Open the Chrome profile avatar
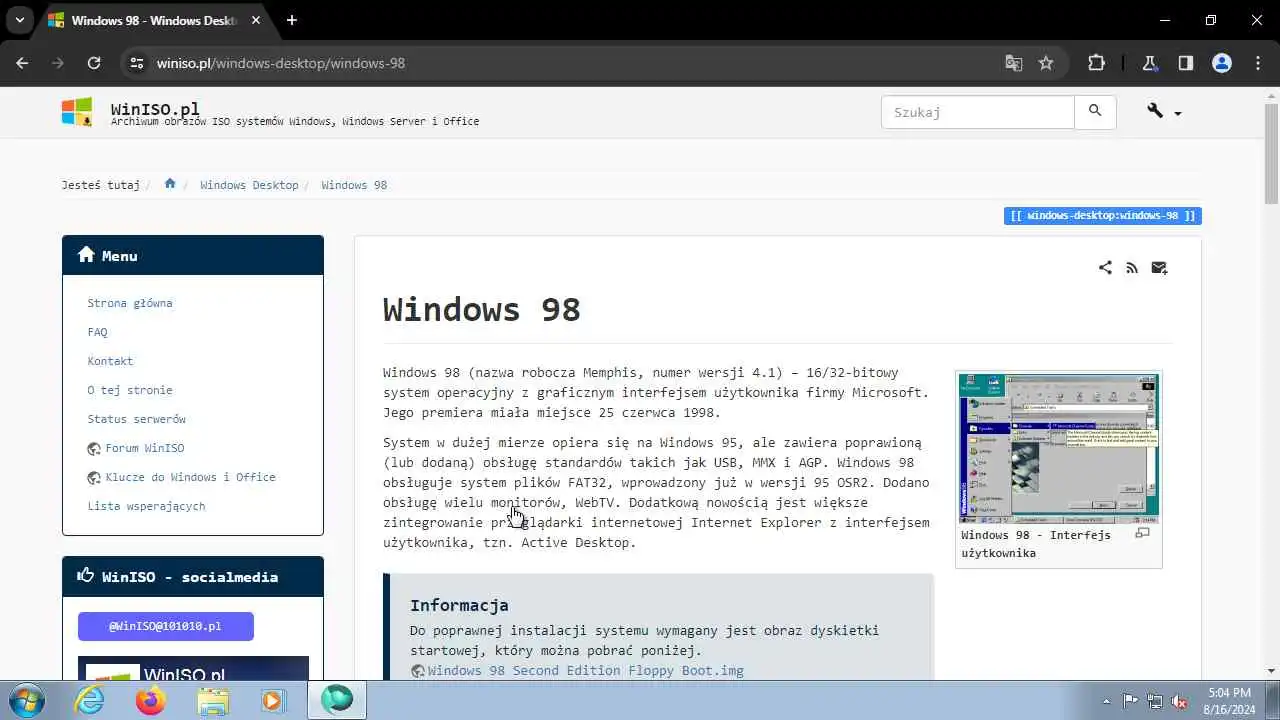Image resolution: width=1280 pixels, height=720 pixels. click(x=1222, y=63)
